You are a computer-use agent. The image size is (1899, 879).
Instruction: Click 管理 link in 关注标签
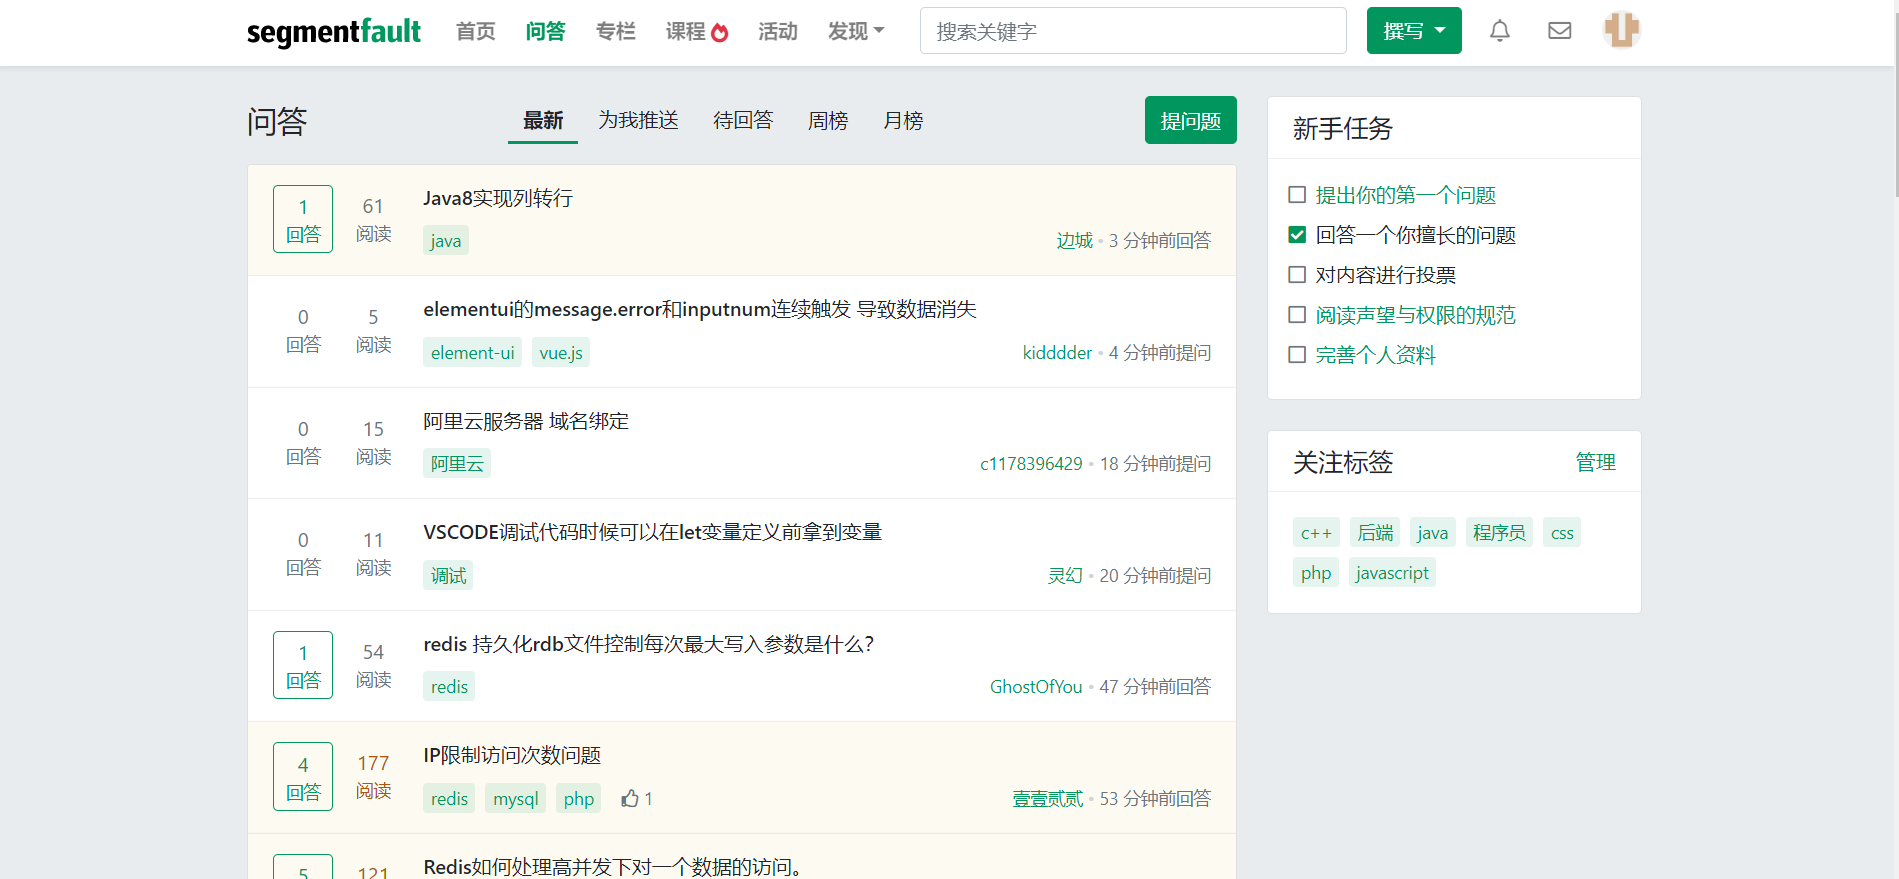tap(1595, 462)
